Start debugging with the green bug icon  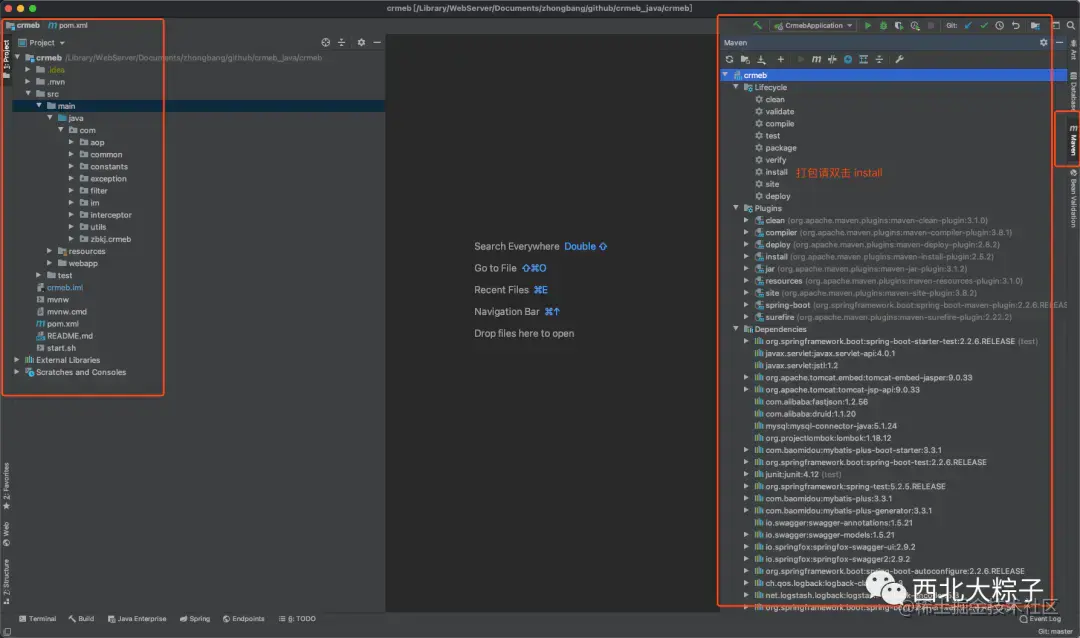click(x=884, y=25)
